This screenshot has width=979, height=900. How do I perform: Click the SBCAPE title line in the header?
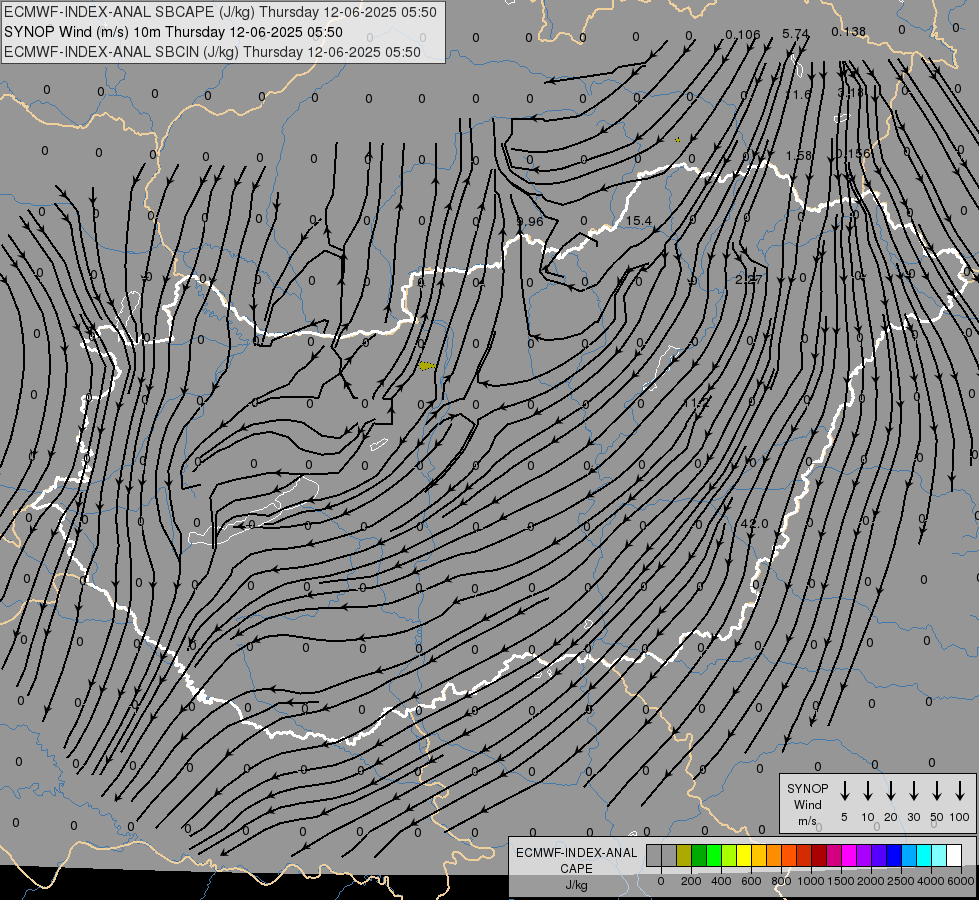click(220, 12)
